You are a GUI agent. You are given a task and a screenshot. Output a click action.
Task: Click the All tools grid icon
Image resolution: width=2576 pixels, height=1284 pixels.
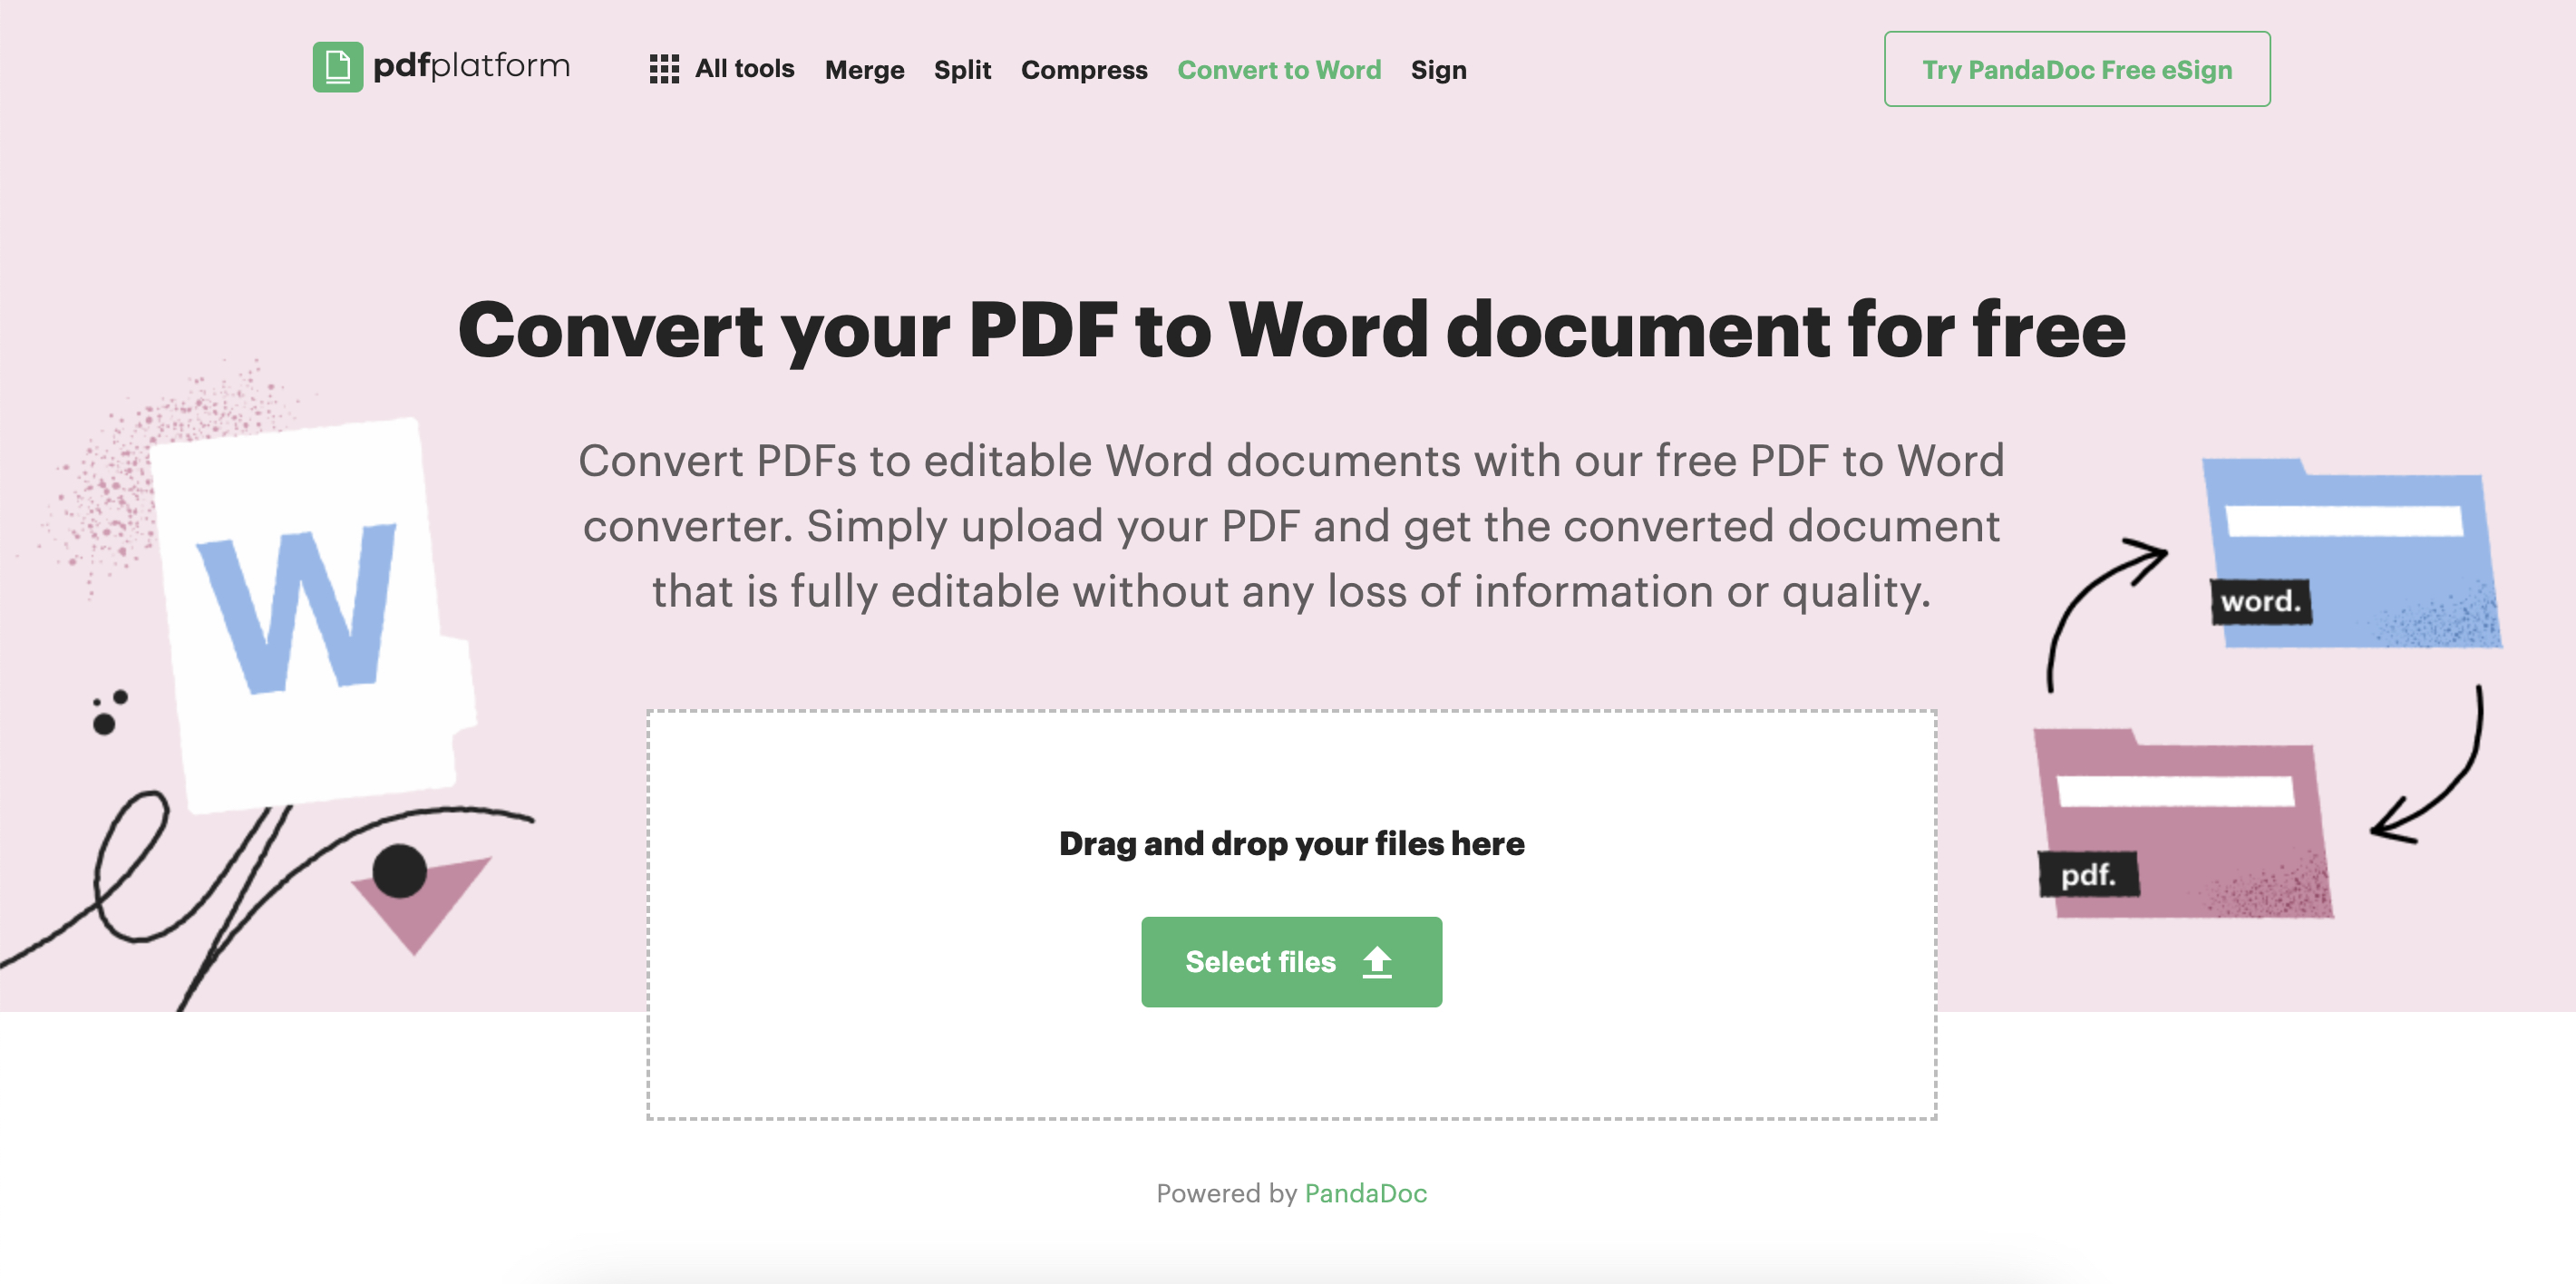664,67
